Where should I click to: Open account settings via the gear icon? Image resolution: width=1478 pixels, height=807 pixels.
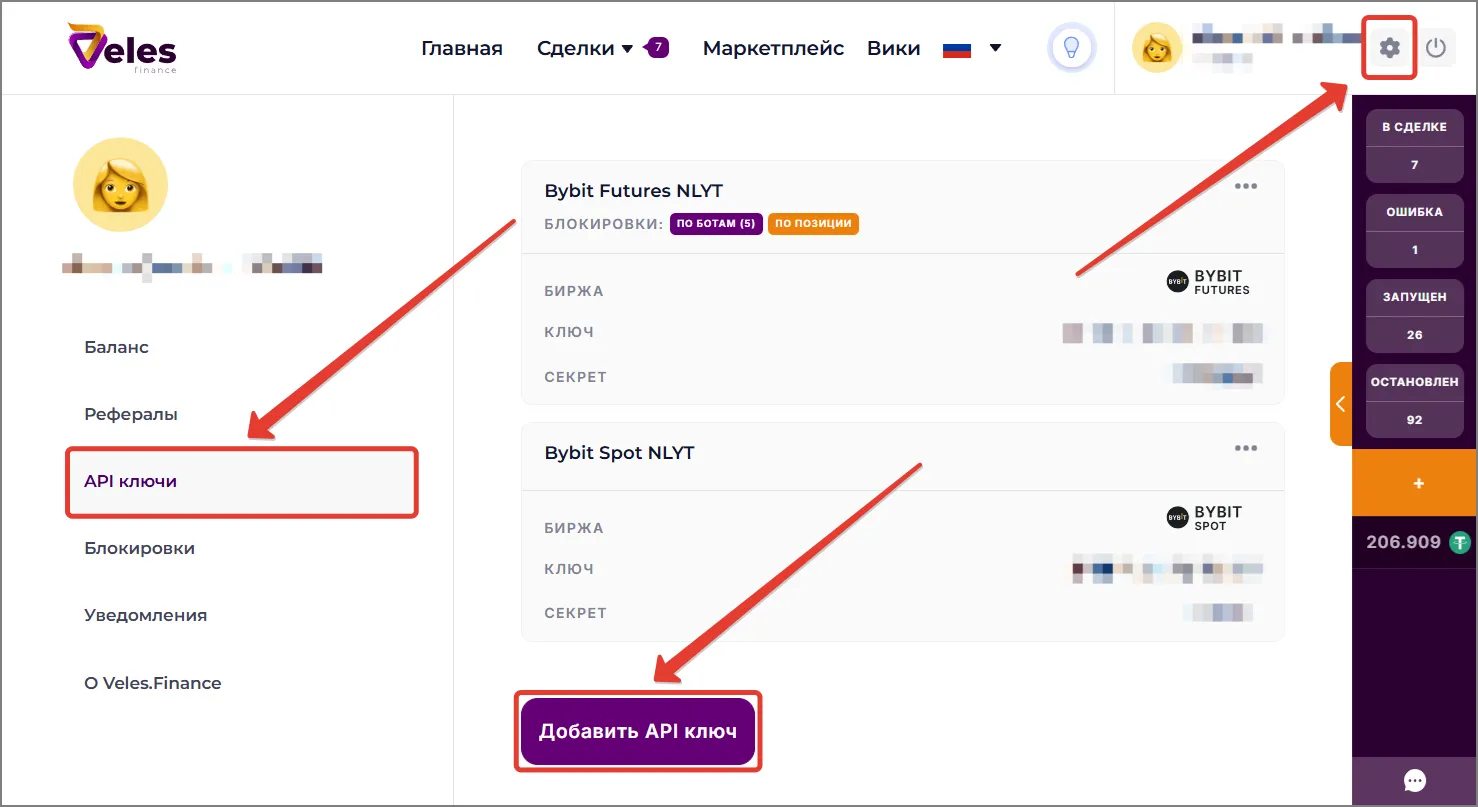[x=1389, y=47]
